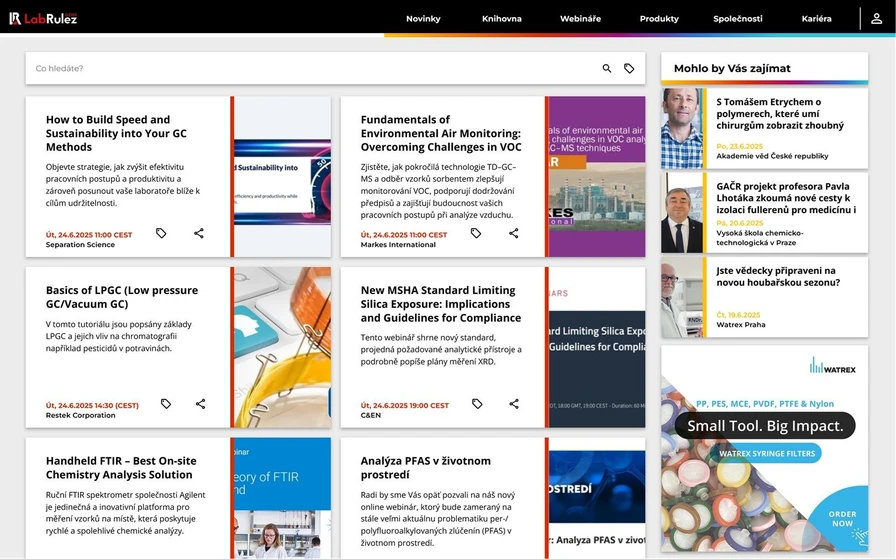Click GC Methods webinar thumbnail image
This screenshot has height=559, width=896.
click(282, 177)
